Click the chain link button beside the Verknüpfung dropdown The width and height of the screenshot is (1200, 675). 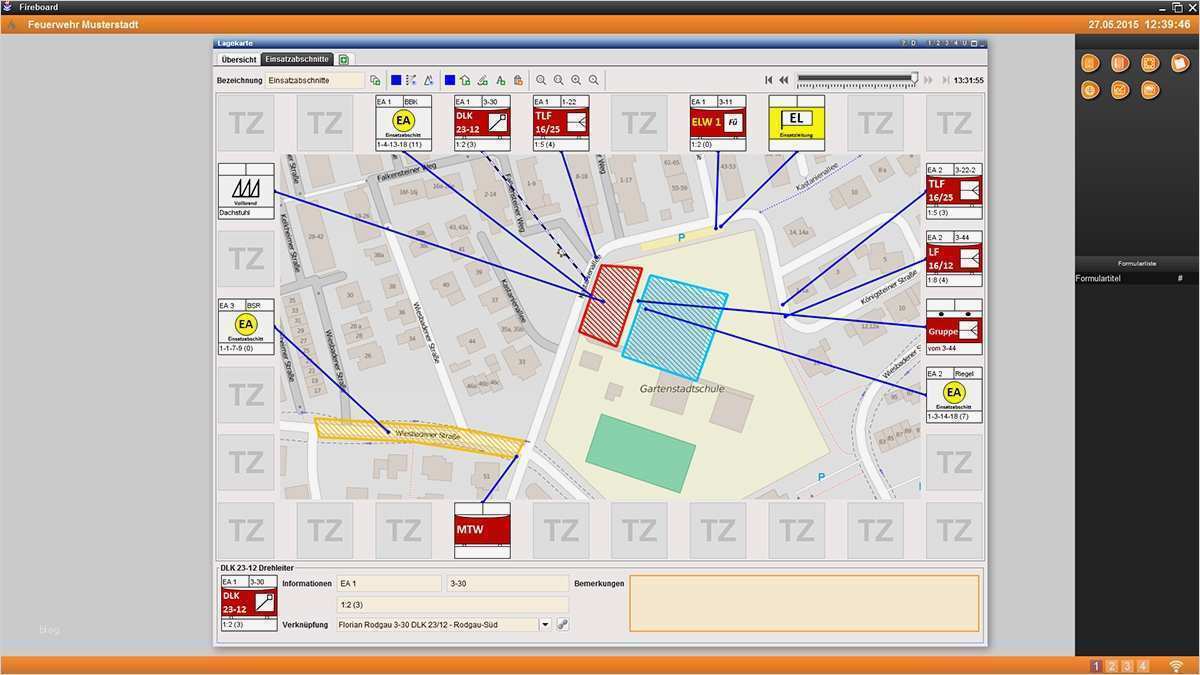tap(562, 624)
